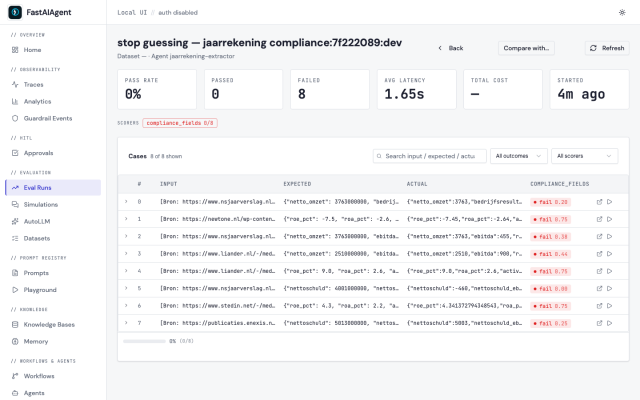Open case 6 external link icon
The width and height of the screenshot is (640, 400).
(x=599, y=306)
